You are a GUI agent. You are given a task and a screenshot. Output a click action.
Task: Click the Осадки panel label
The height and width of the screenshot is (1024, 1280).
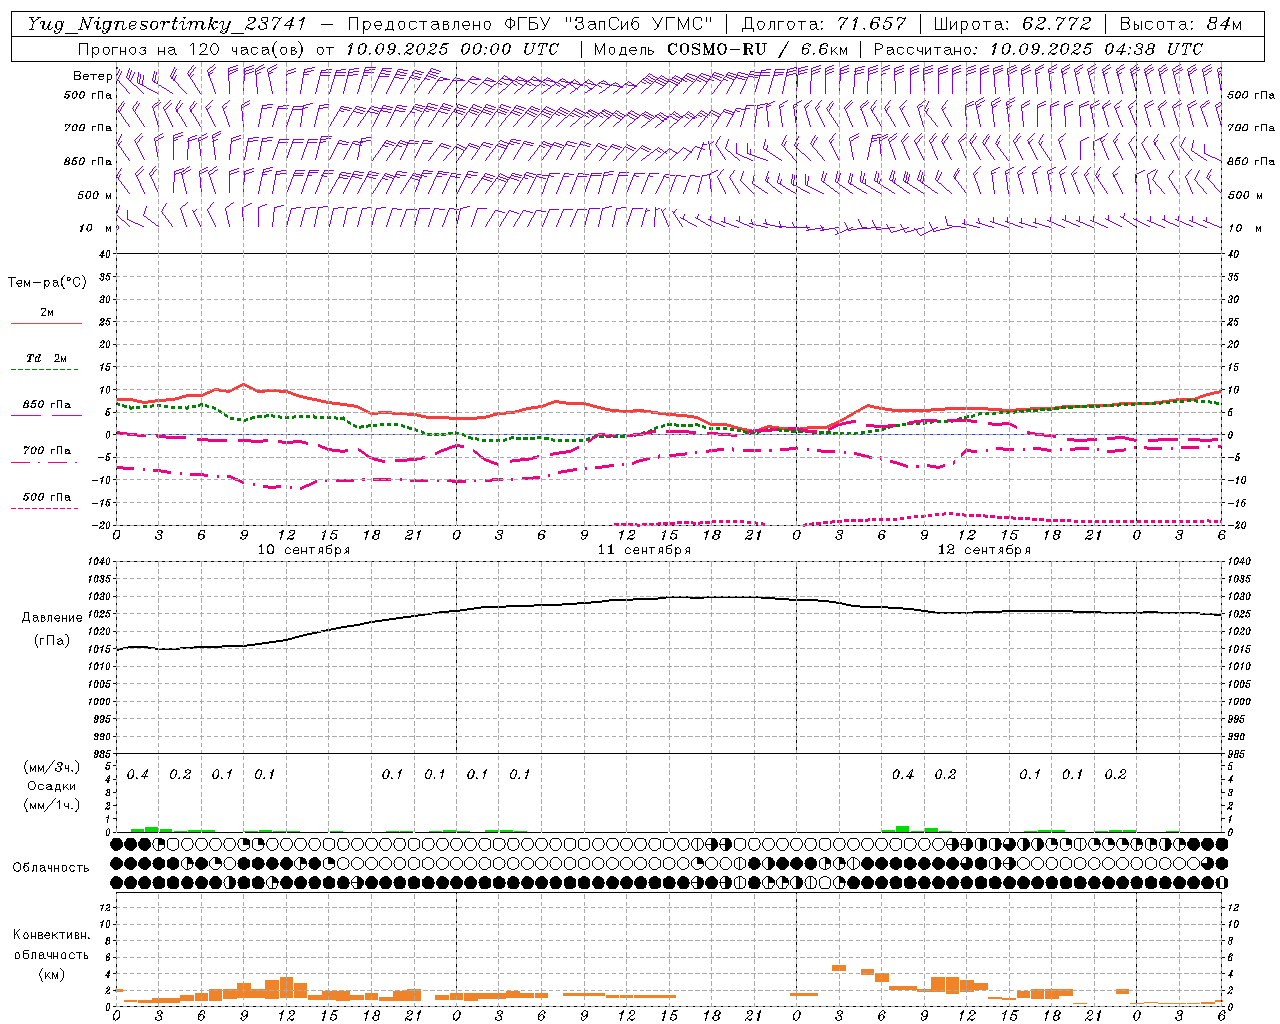coord(52,786)
